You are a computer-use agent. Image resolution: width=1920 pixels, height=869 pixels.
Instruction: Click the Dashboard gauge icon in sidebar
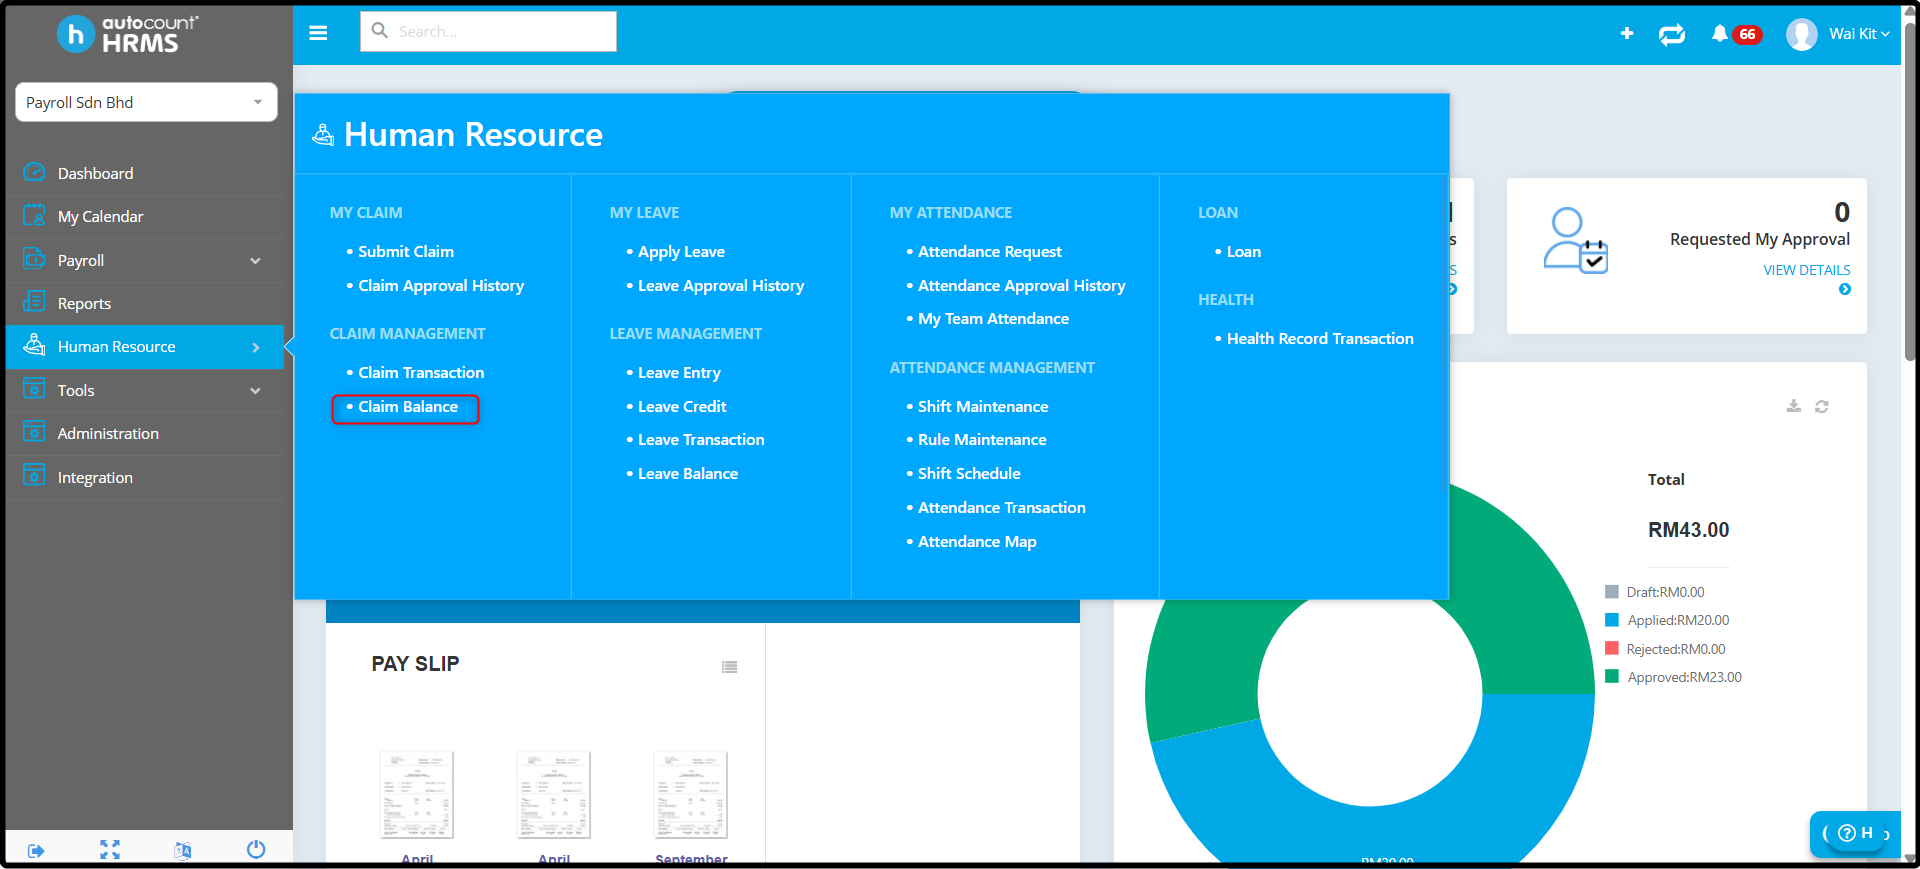pyautogui.click(x=34, y=172)
